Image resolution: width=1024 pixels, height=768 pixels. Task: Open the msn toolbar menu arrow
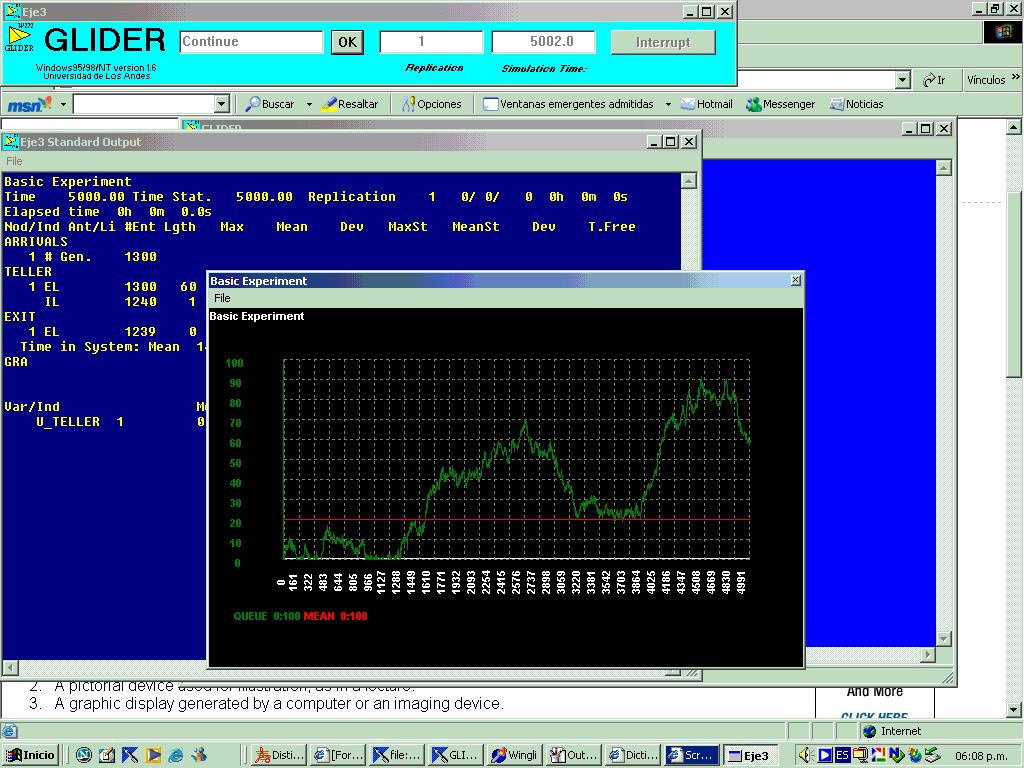[63, 104]
